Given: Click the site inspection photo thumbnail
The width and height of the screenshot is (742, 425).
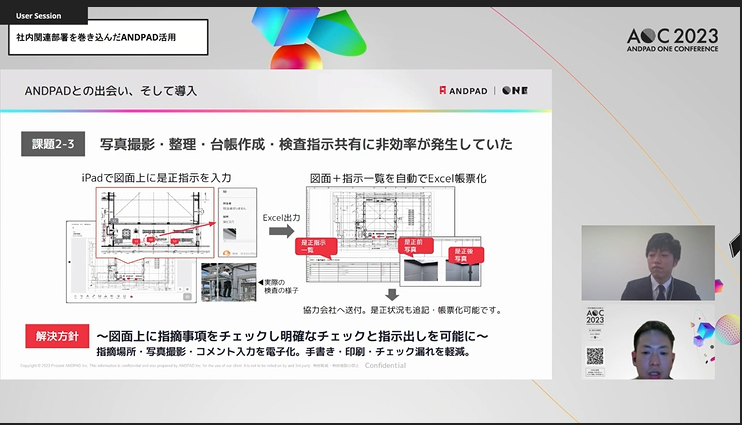Looking at the screenshot, I should click(x=229, y=282).
